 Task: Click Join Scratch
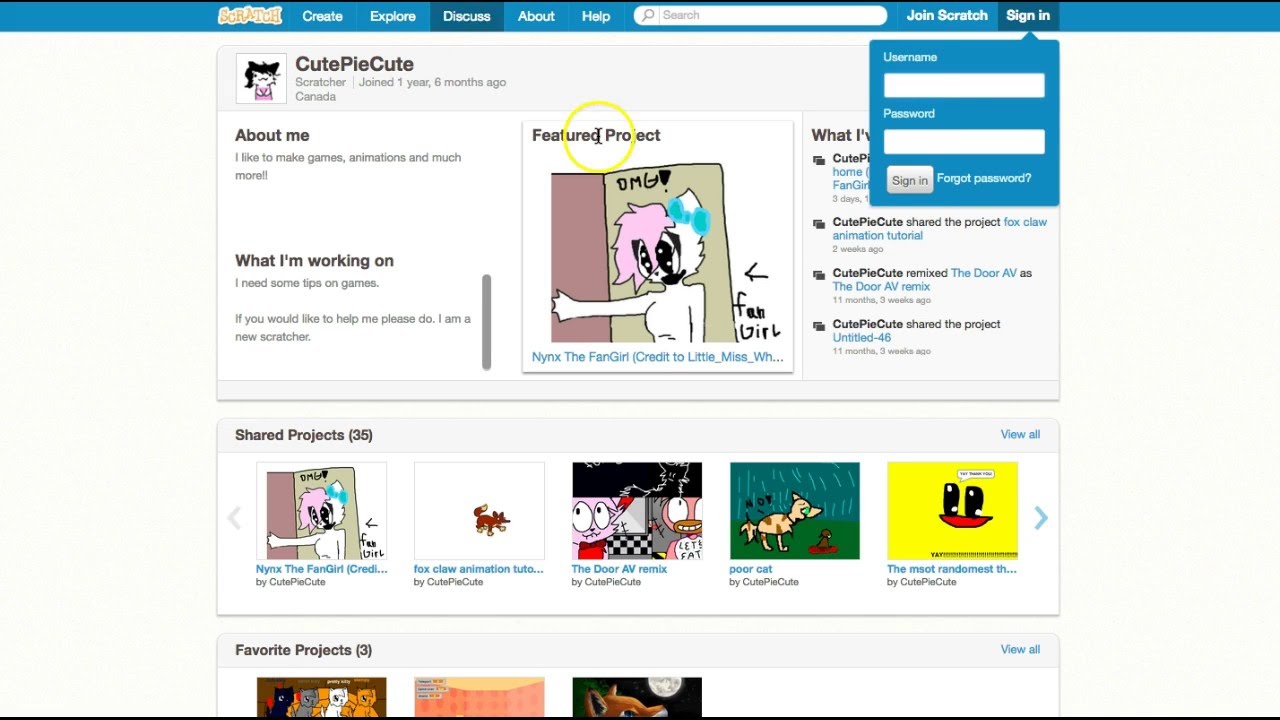[947, 16]
